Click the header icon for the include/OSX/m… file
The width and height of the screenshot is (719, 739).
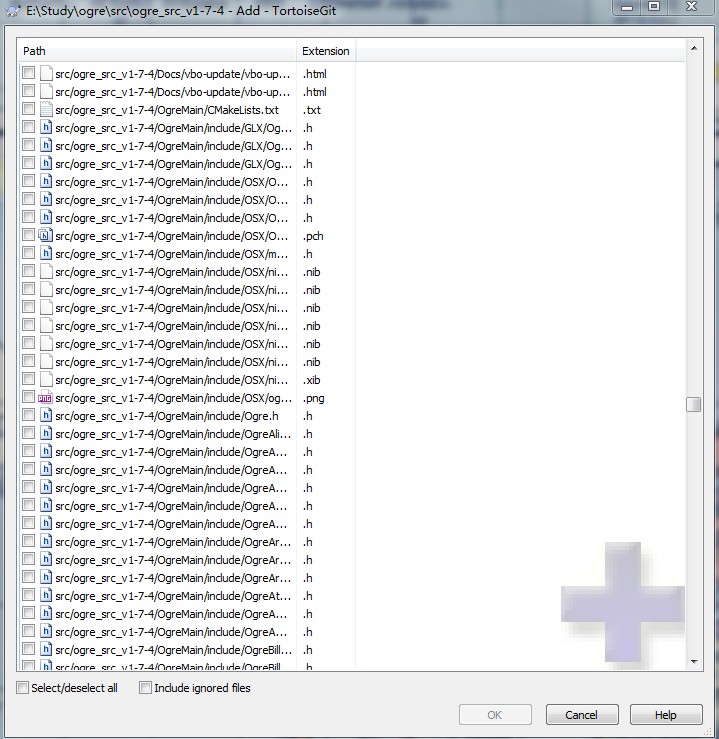(46, 254)
